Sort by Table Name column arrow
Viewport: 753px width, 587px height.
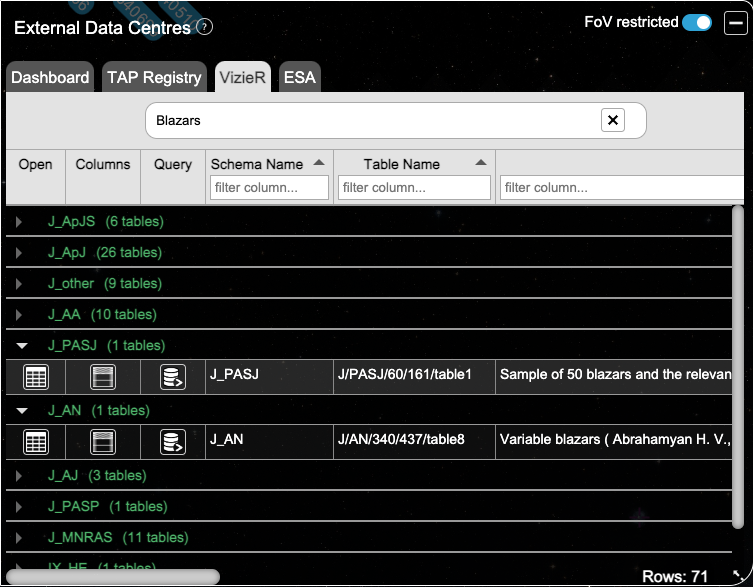click(481, 163)
